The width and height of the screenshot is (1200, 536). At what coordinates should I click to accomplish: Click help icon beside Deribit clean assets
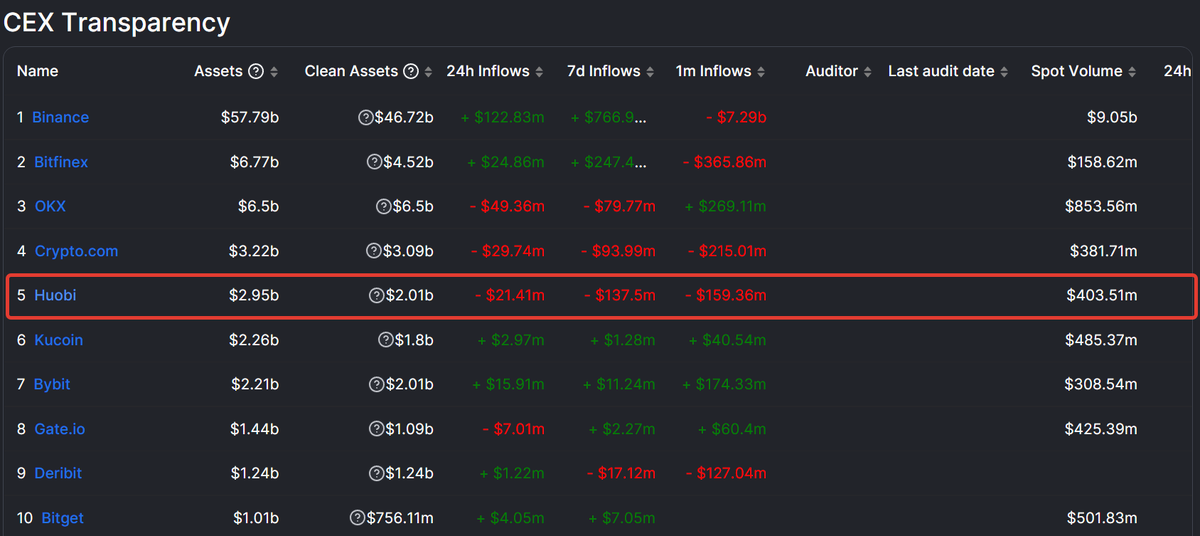(x=376, y=473)
